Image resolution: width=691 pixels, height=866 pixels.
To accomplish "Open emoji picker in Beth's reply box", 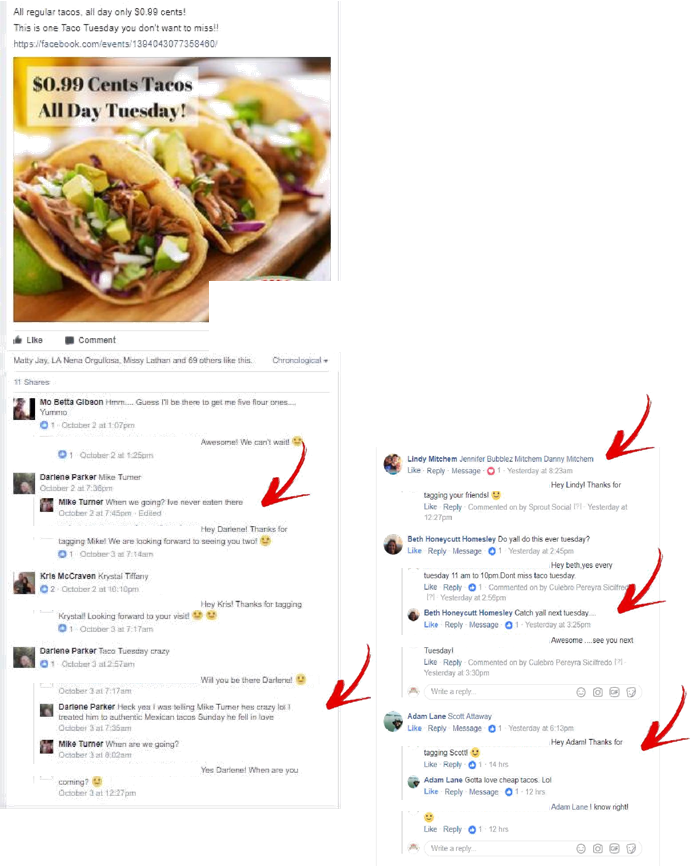I will [x=581, y=692].
